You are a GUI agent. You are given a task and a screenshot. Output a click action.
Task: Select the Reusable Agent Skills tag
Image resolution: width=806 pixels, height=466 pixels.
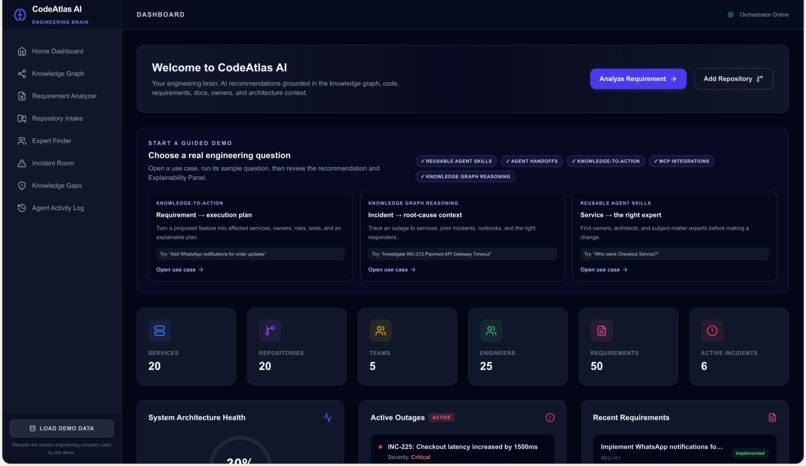(x=456, y=161)
